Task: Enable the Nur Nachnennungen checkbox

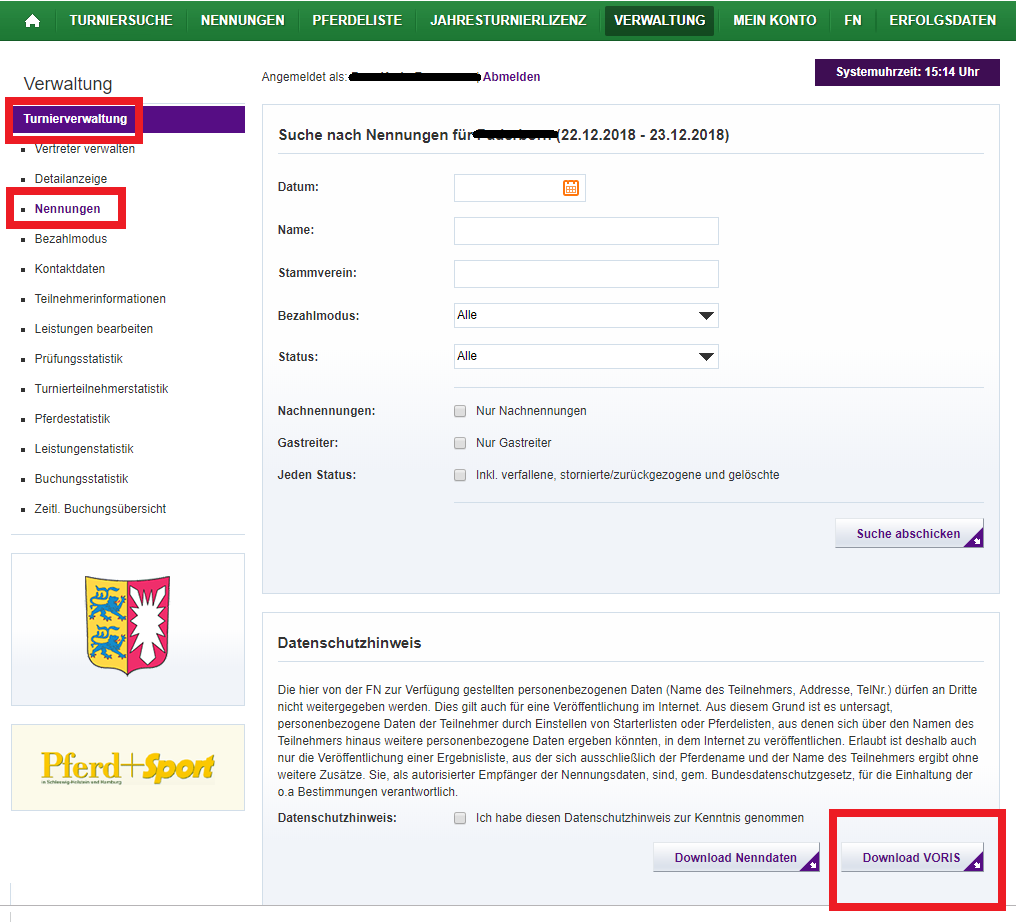Action: pyautogui.click(x=460, y=411)
